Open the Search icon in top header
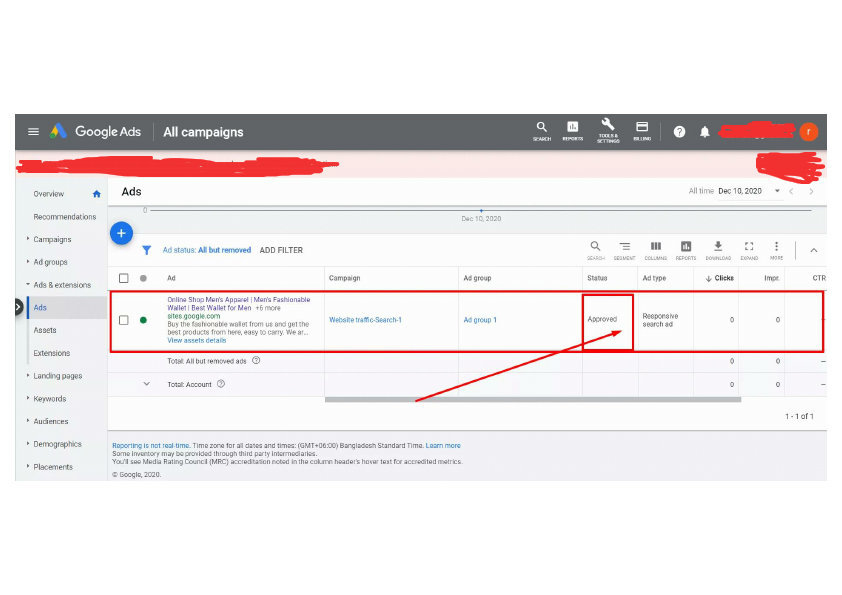Screen dimensions: 842x595 tap(542, 130)
